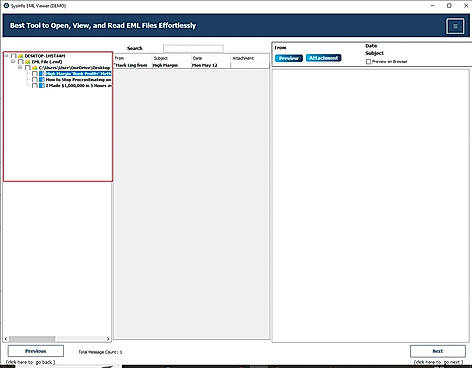The width and height of the screenshot is (472, 368).
Task: Click the email icon beside I Made $1,000,000
Action: point(42,86)
